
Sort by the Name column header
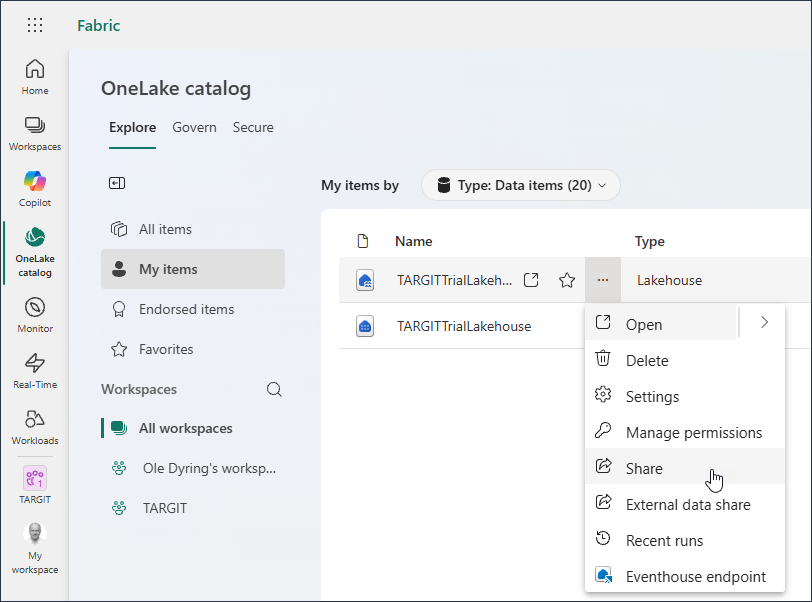pyautogui.click(x=413, y=241)
